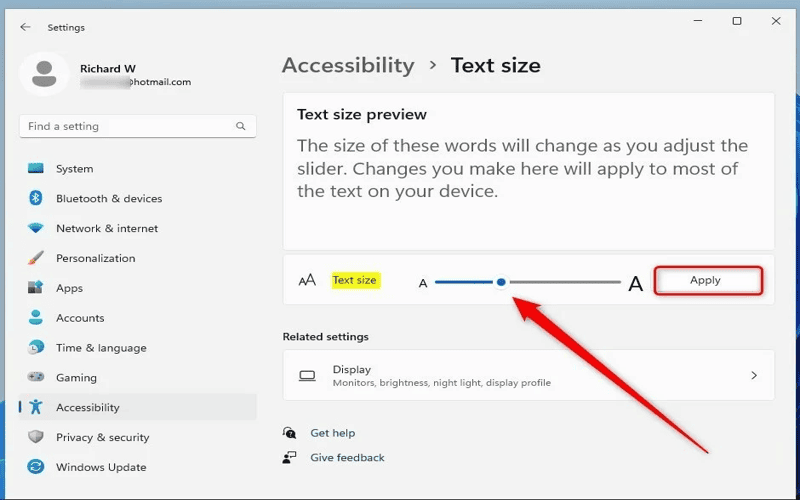Viewport: 800px width, 500px height.
Task: Open the System icon in sidebar
Action: [36, 168]
